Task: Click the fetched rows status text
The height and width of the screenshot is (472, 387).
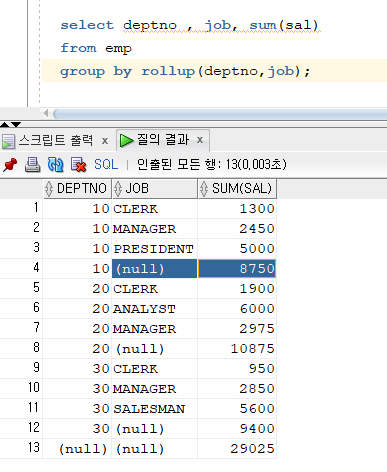Action: 212,165
